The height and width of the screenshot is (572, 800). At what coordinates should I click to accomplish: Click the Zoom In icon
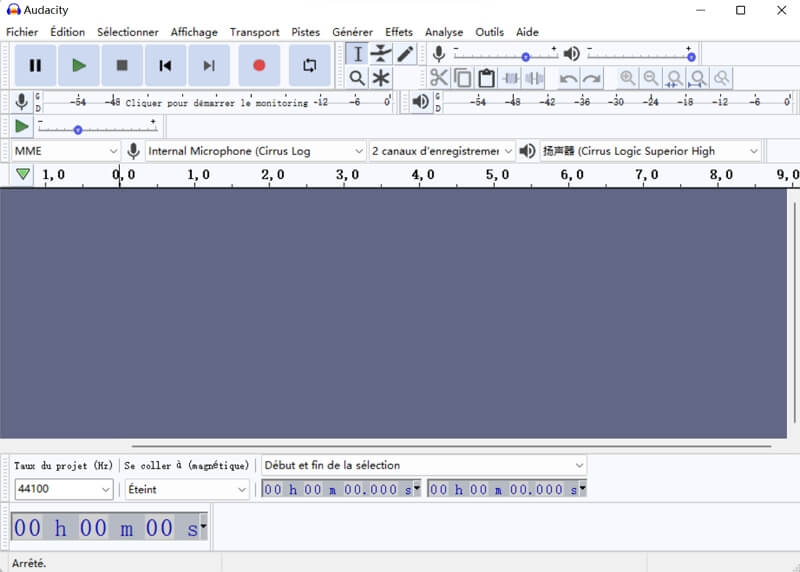click(x=628, y=78)
